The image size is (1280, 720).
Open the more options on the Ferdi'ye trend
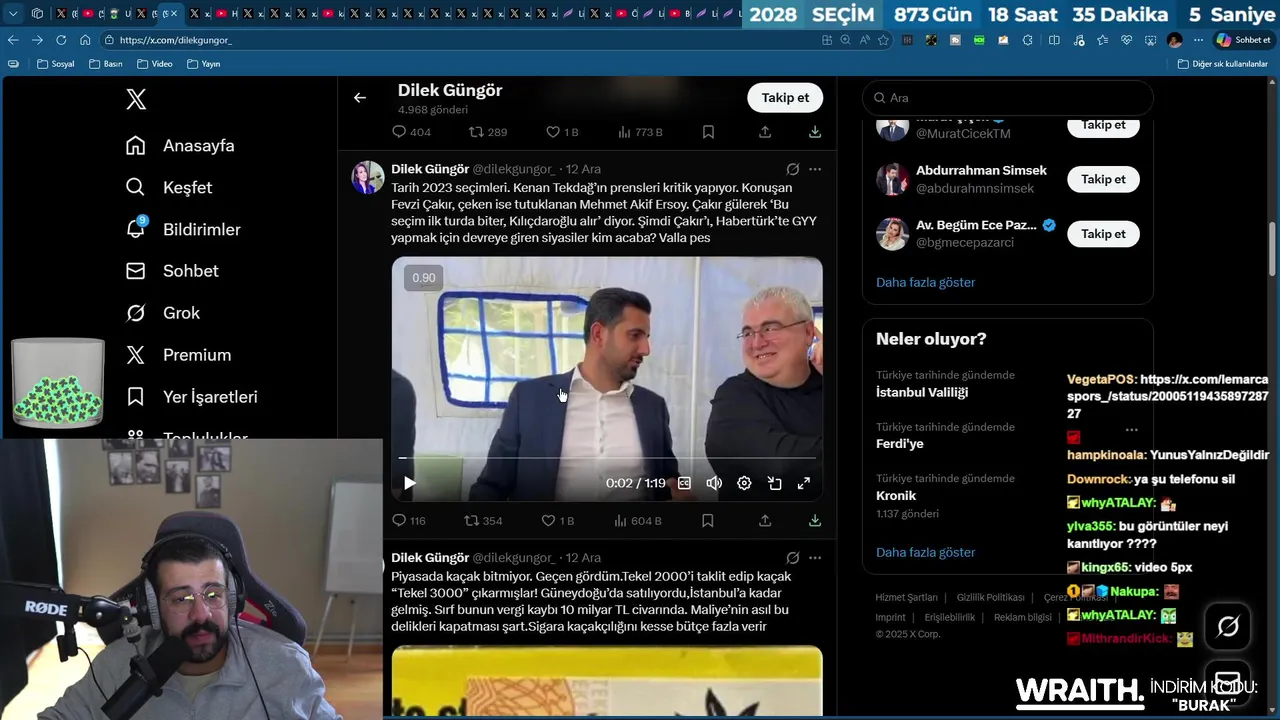tap(1131, 429)
